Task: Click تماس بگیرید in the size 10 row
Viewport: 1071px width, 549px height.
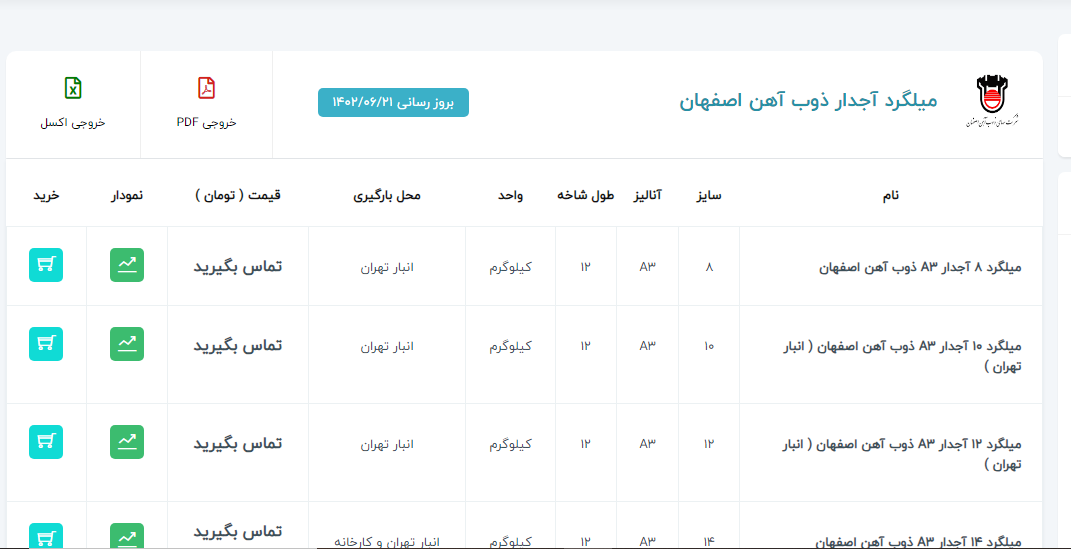Action: tap(238, 345)
